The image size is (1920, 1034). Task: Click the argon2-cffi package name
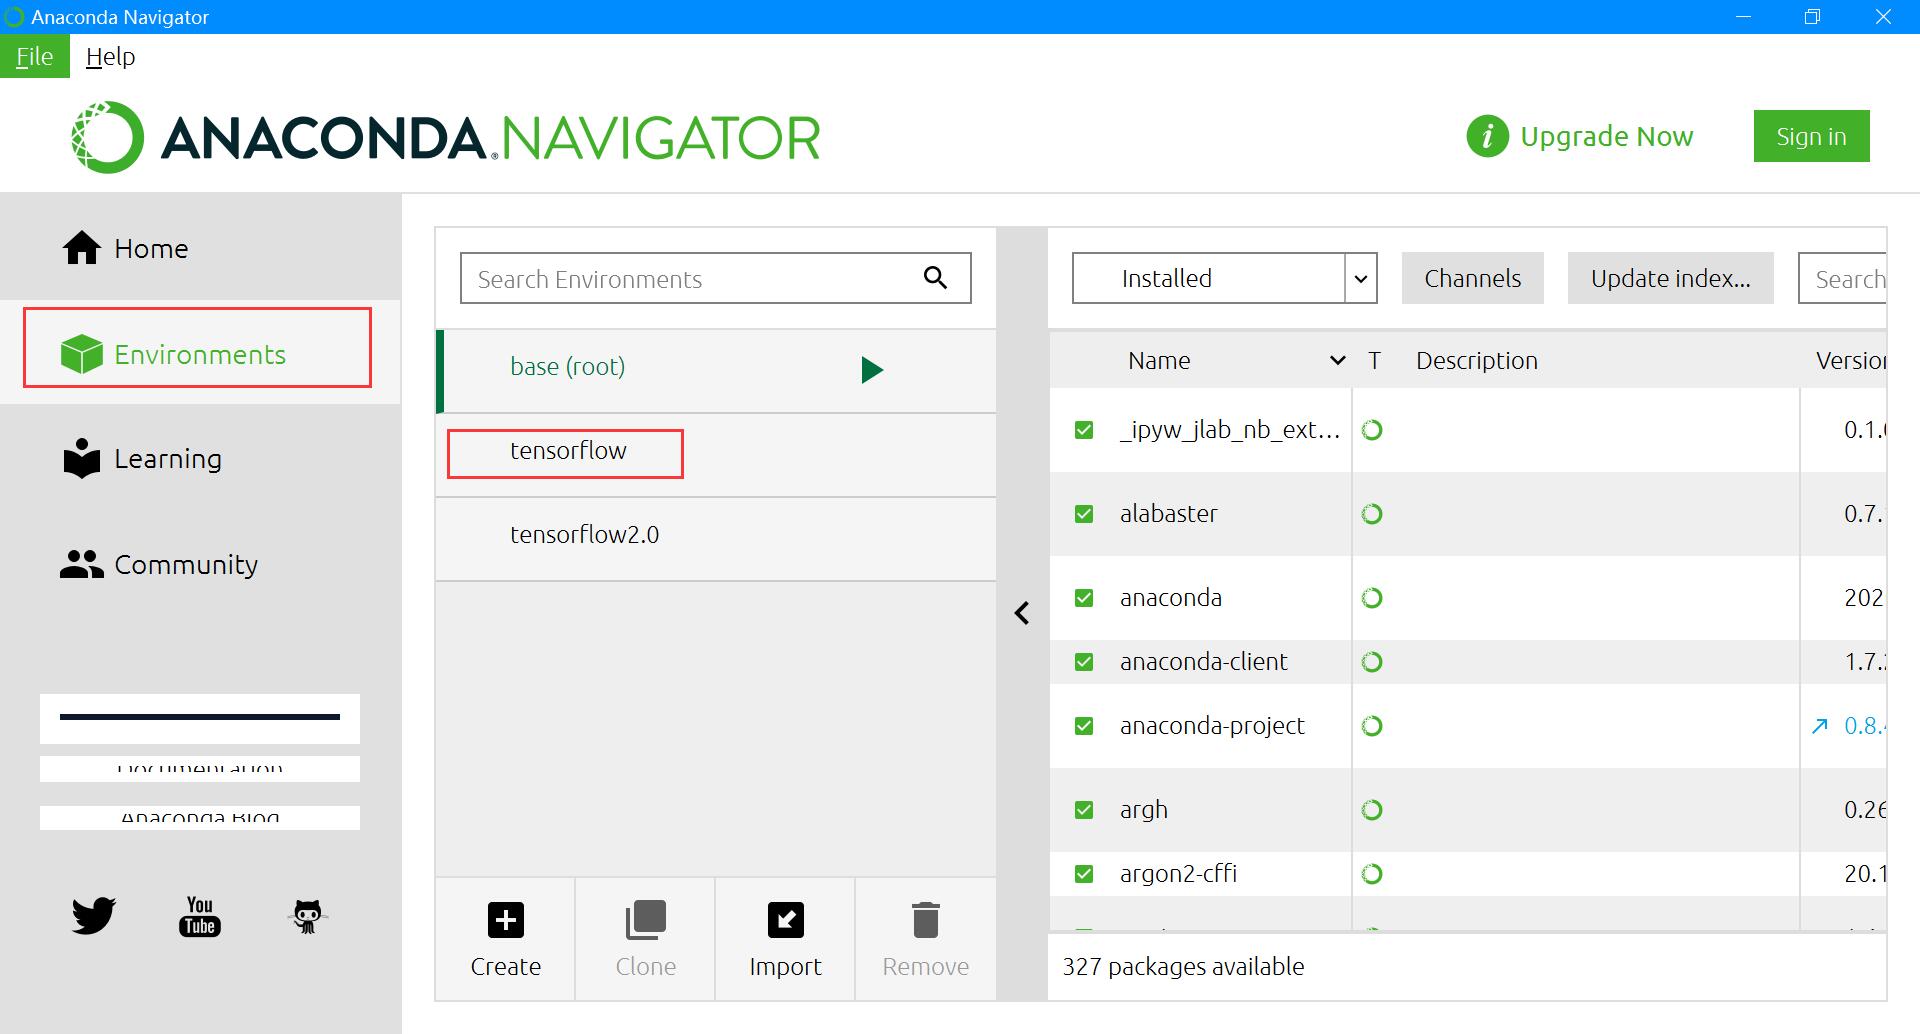(x=1178, y=874)
